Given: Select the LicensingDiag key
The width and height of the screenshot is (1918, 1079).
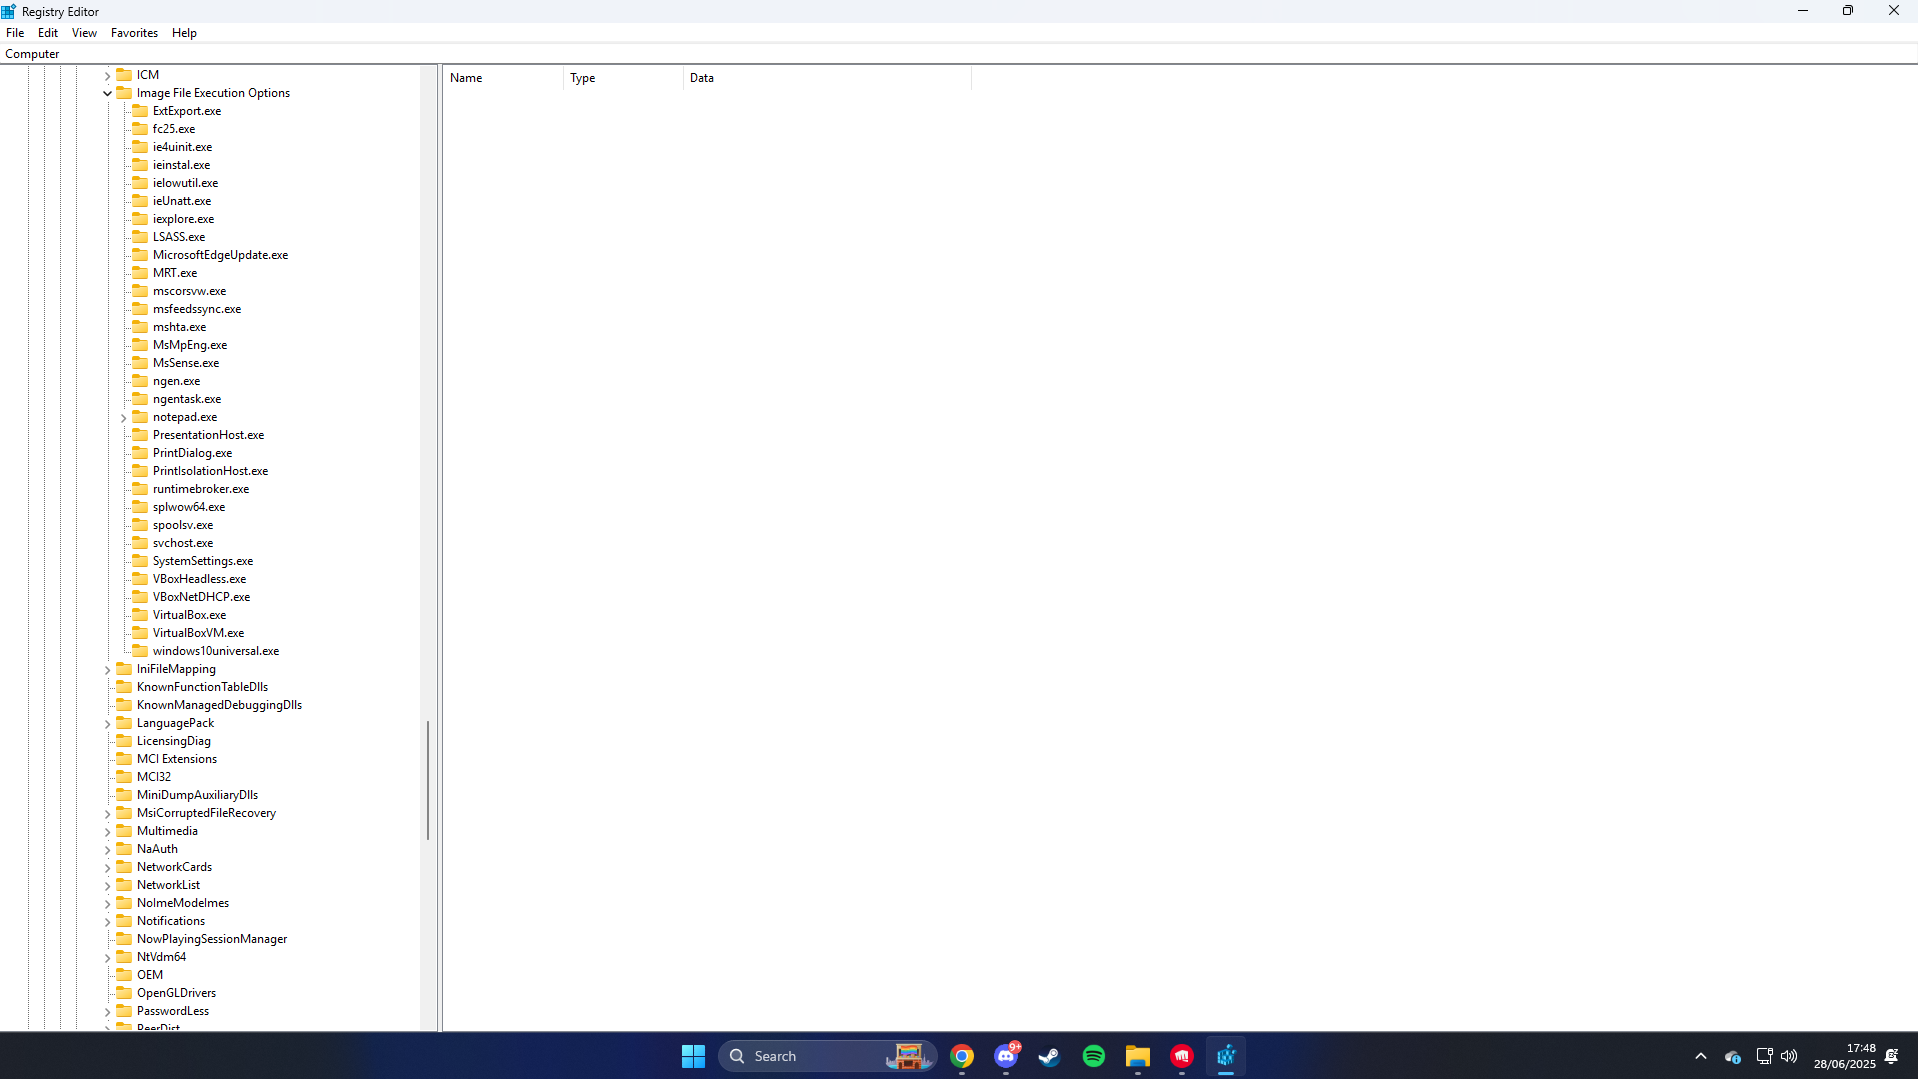Looking at the screenshot, I should pyautogui.click(x=174, y=741).
